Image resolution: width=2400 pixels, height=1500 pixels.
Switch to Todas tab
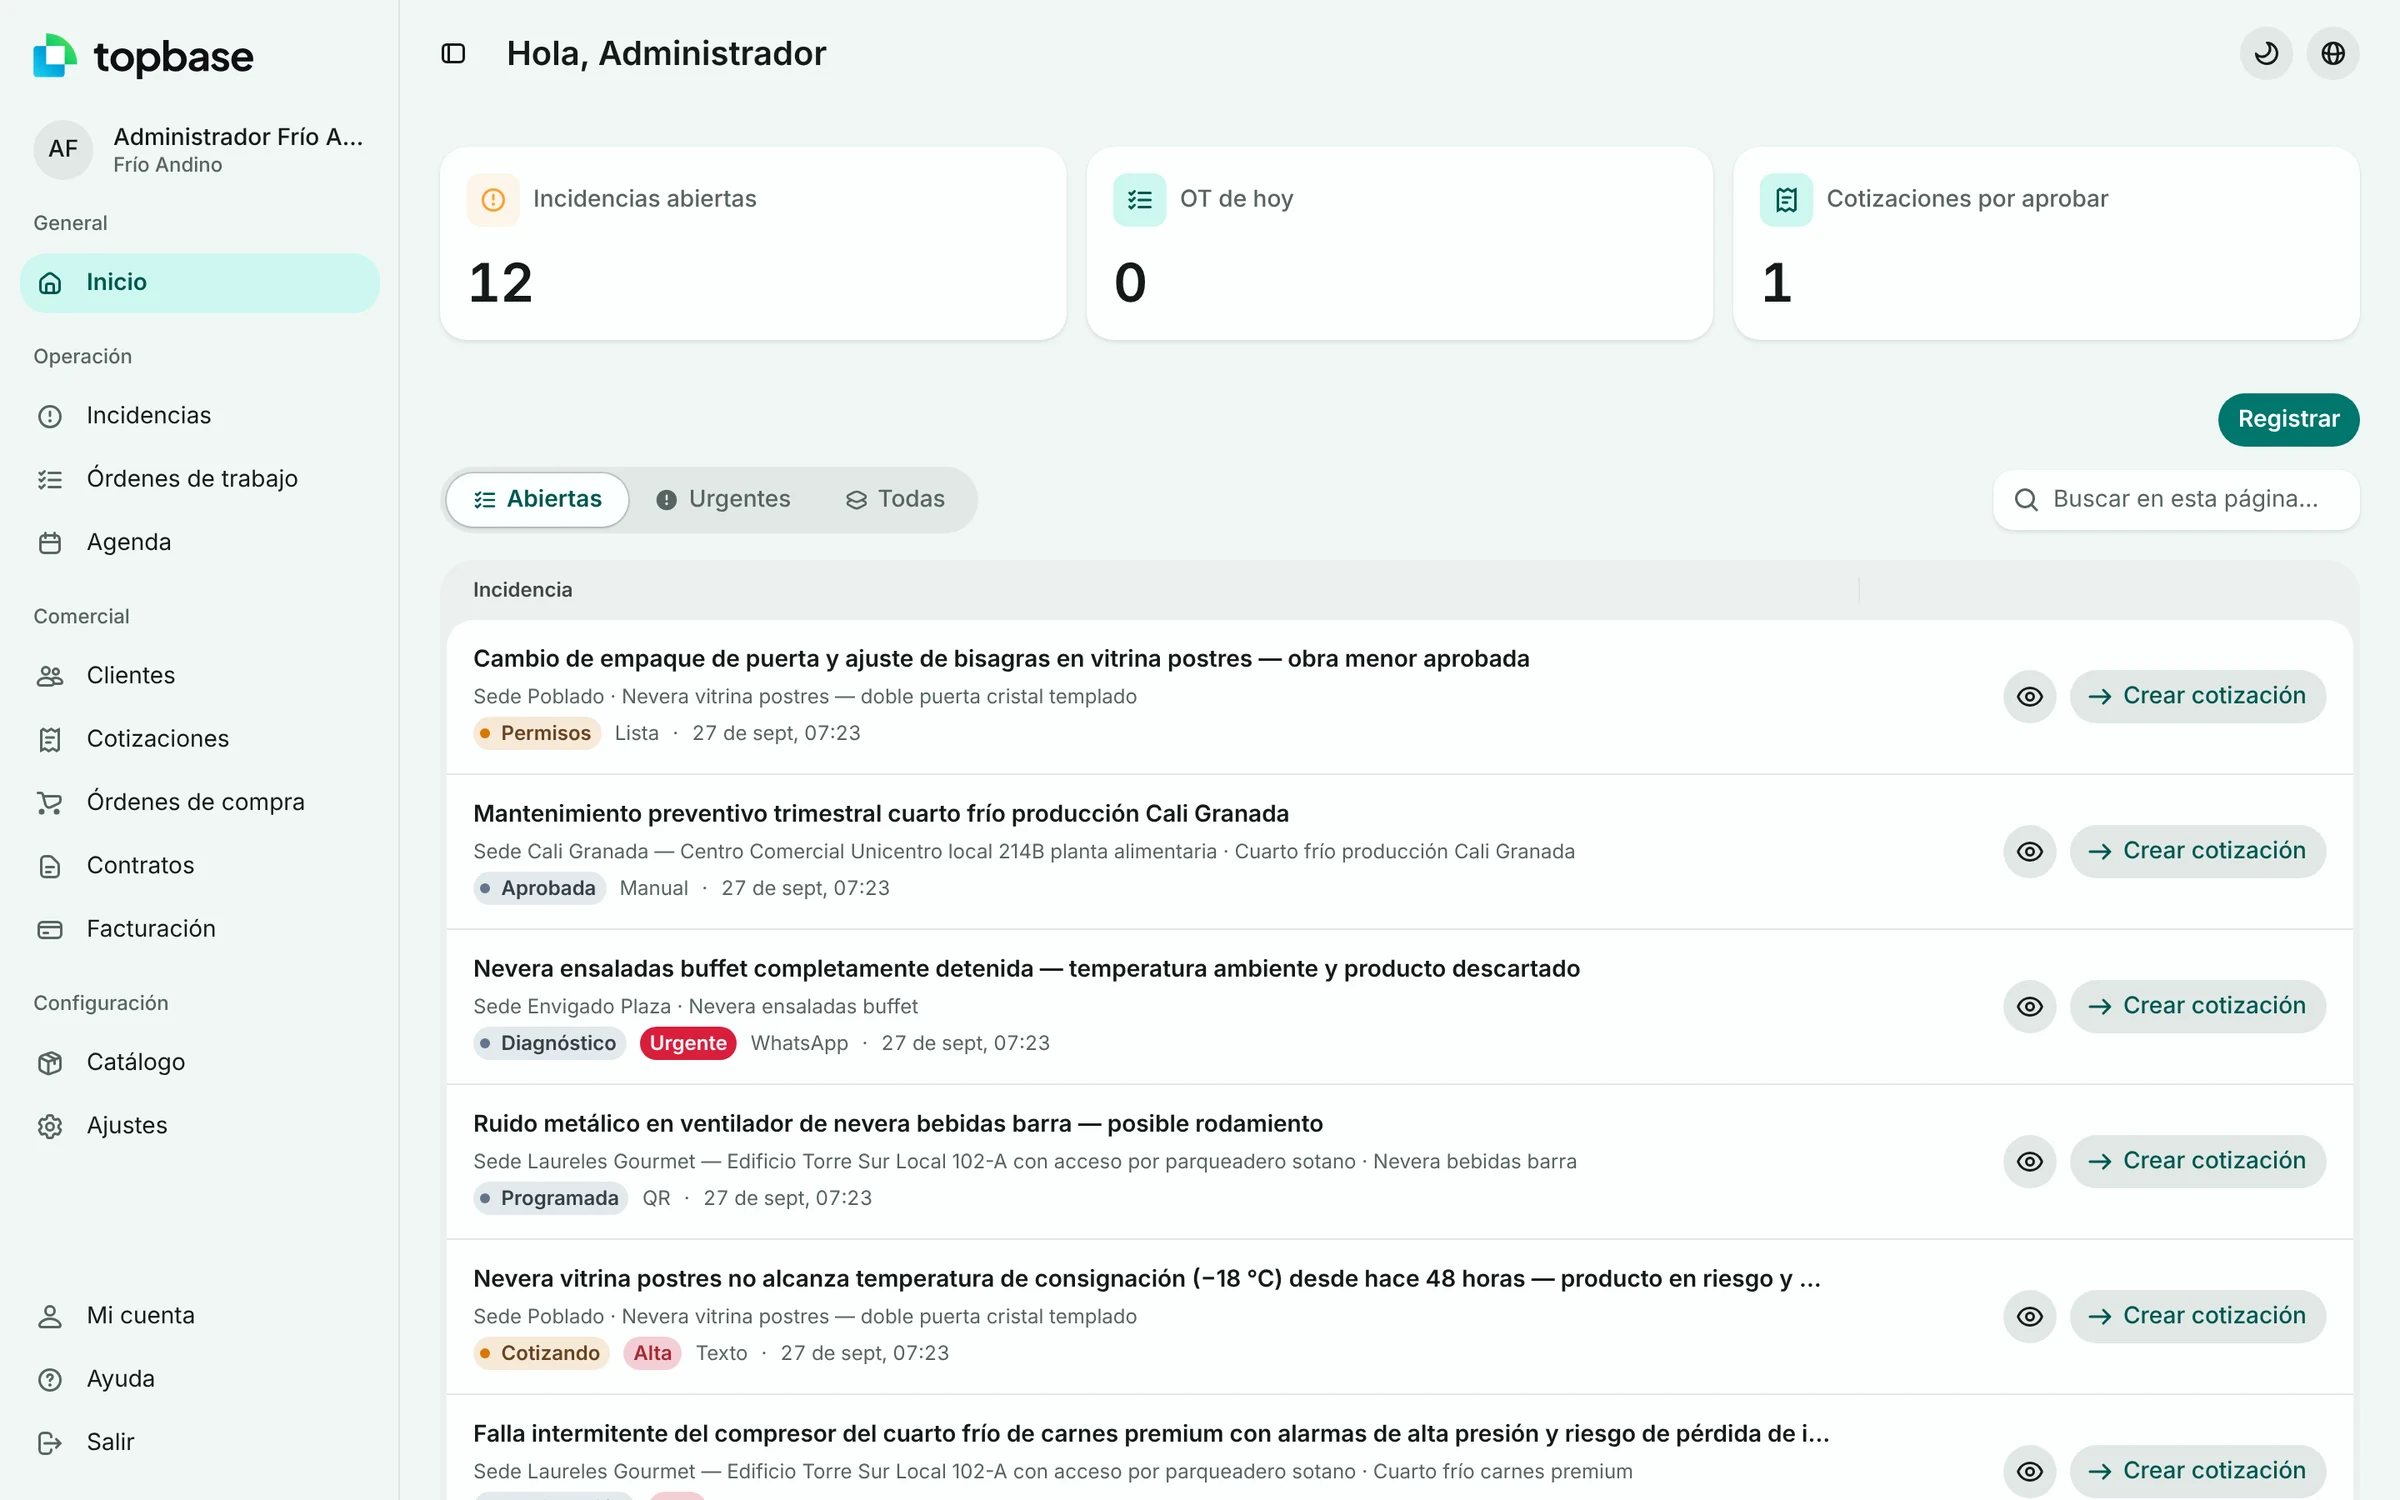tap(895, 499)
